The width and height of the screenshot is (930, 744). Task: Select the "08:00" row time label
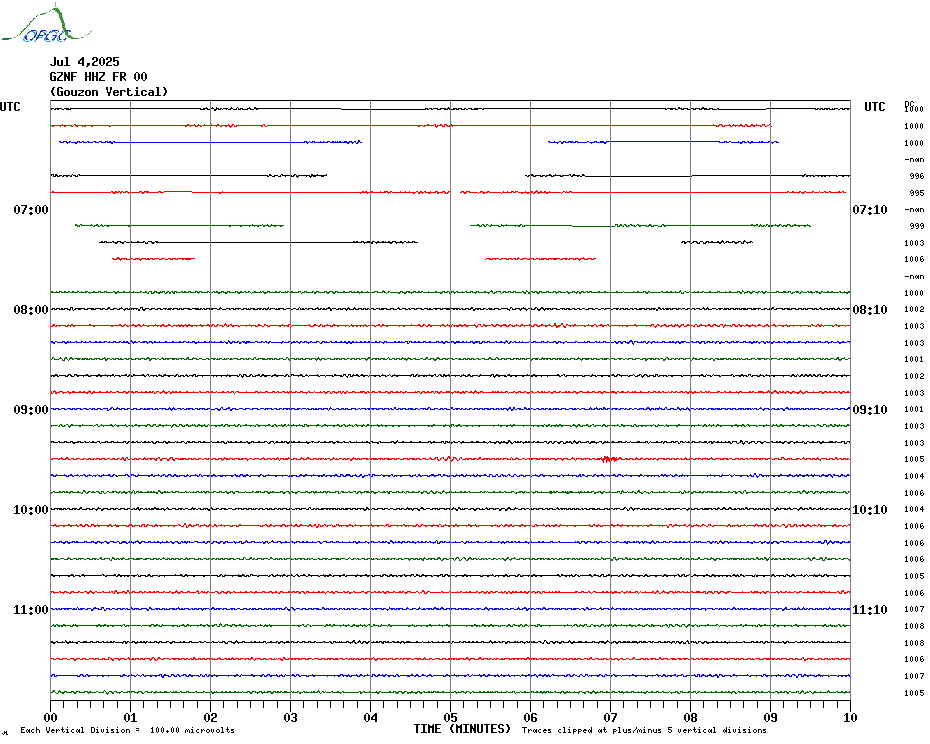(x=31, y=310)
